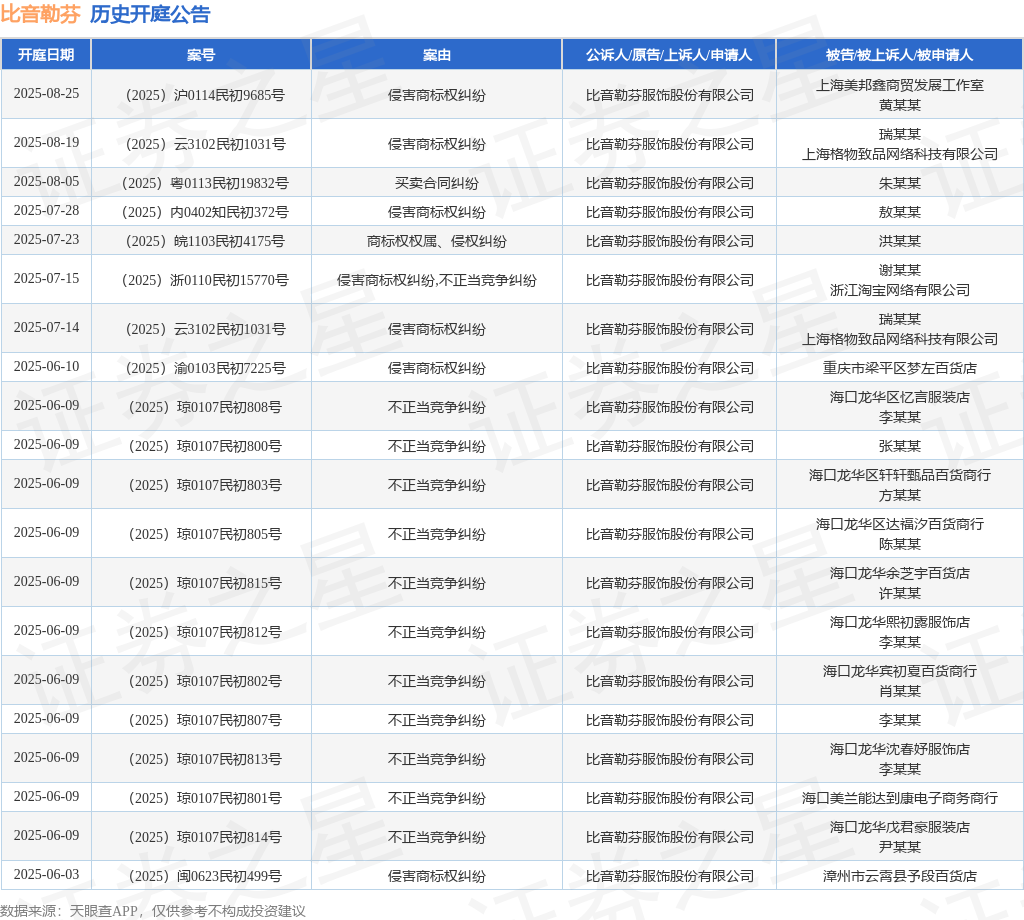Click defendant 方某某

899,496
